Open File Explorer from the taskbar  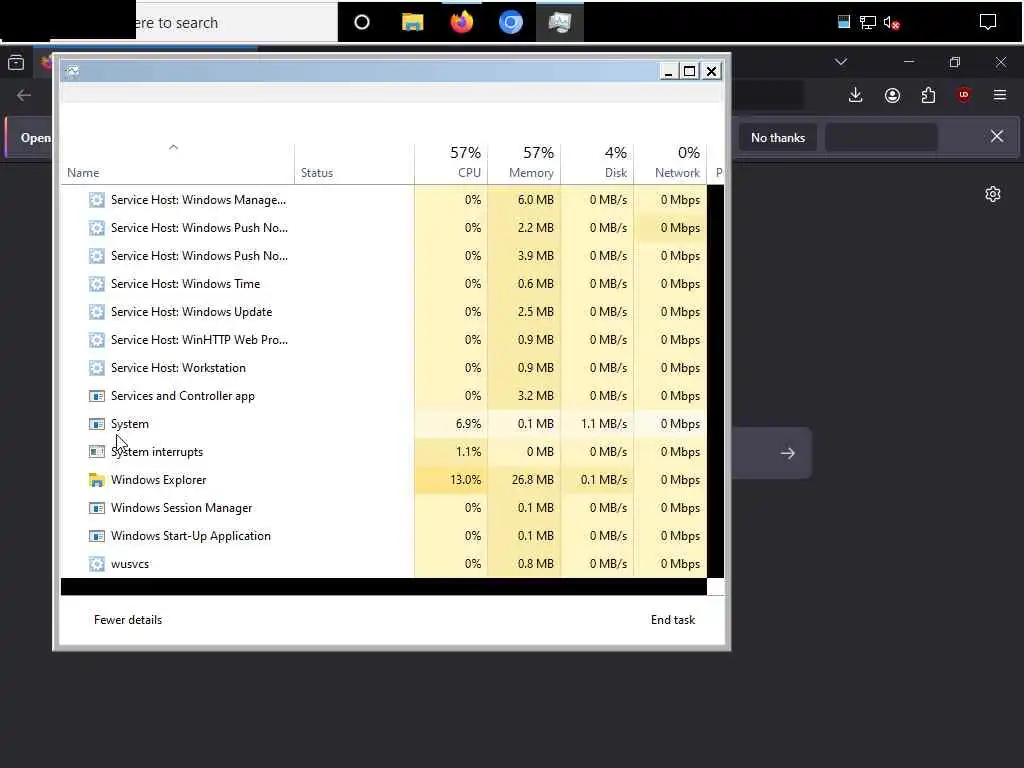[412, 23]
